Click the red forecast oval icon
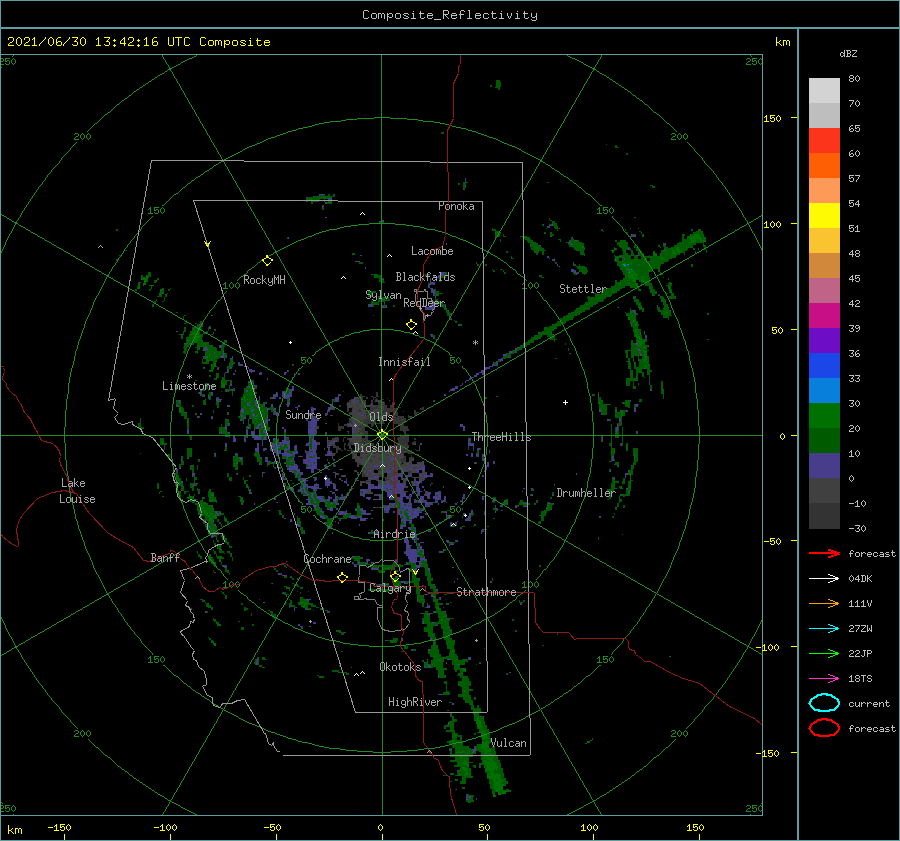Viewport: 900px width, 841px height. [x=824, y=728]
